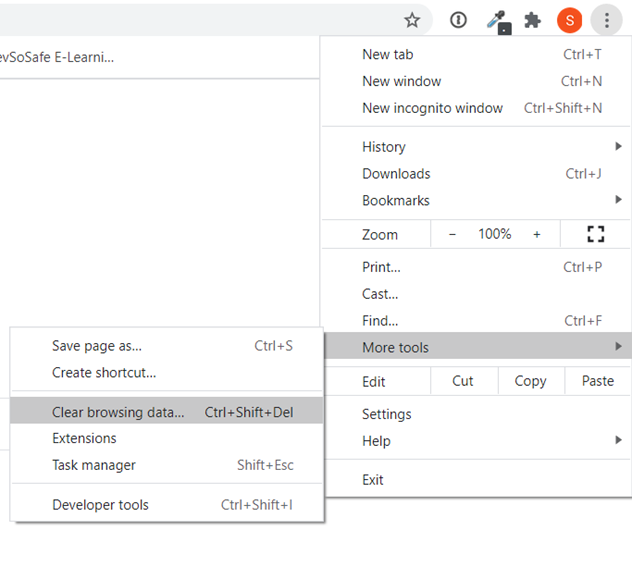Increase zoom with the plus button
This screenshot has height=579, width=632.
pos(537,234)
